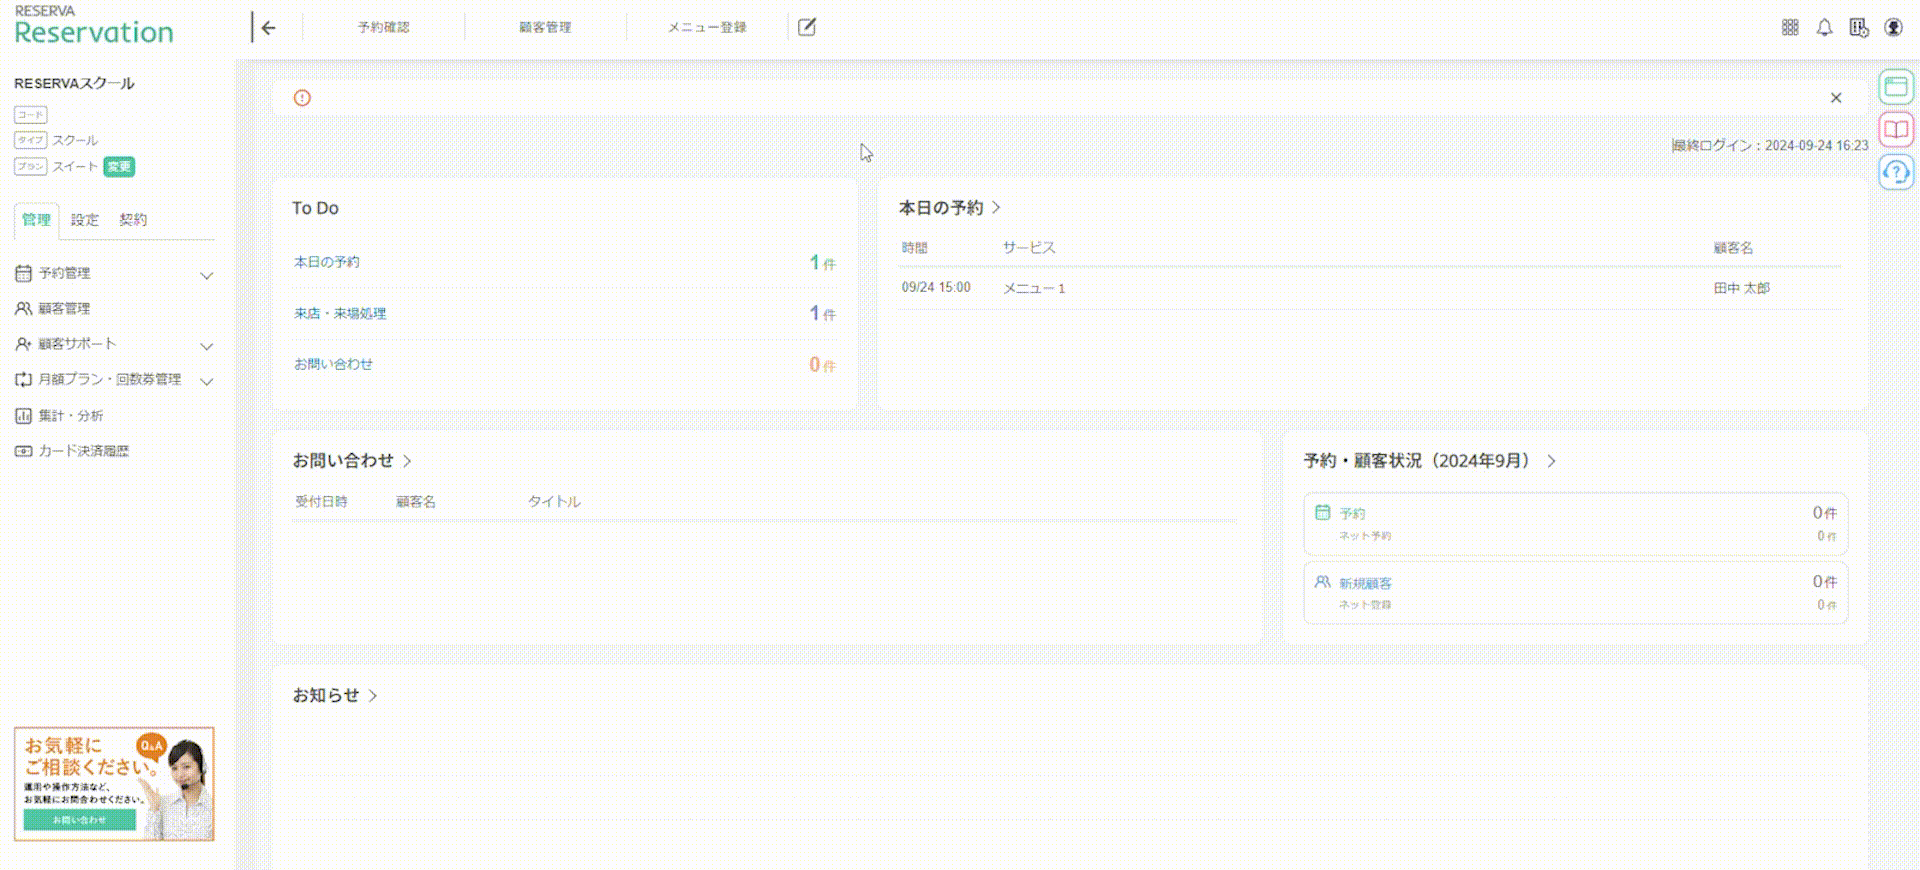Switch to the 設定 tab
The height and width of the screenshot is (870, 1920).
[85, 220]
